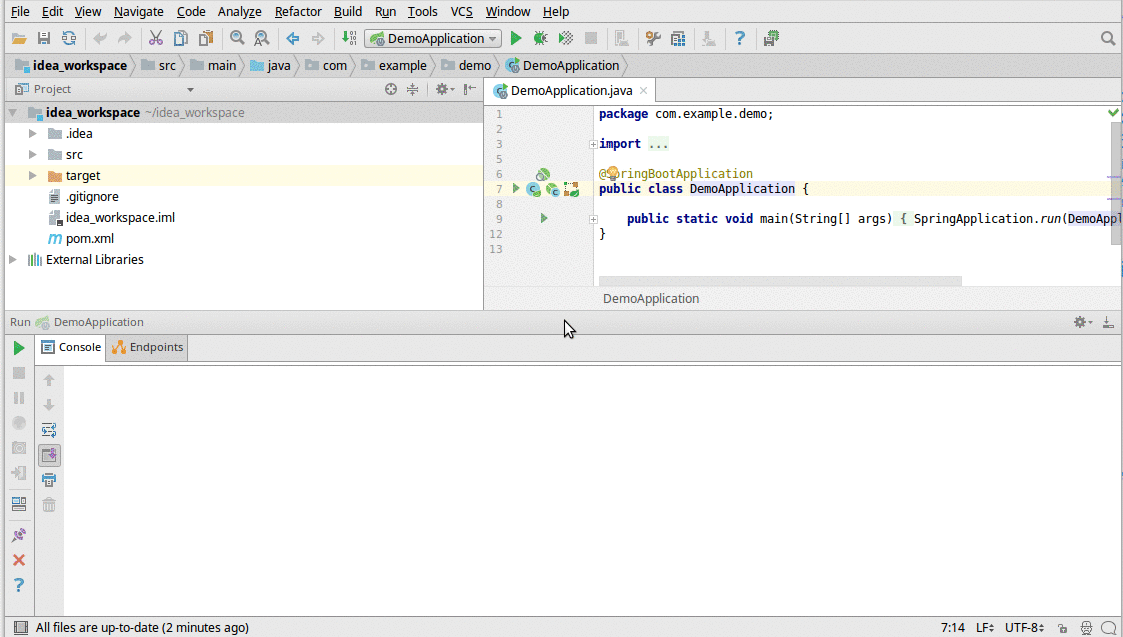Screen dimensions: 1123x637
Task: Click the Spring bean gutter icon on line 6
Action: pyautogui.click(x=543, y=174)
